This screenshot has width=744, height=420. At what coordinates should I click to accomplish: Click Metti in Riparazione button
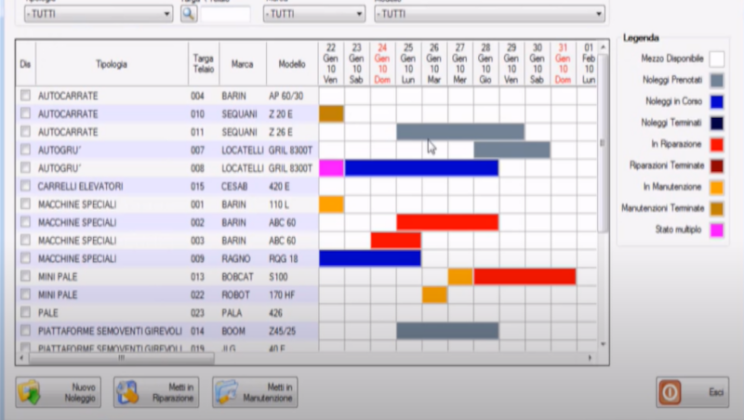[x=156, y=391]
